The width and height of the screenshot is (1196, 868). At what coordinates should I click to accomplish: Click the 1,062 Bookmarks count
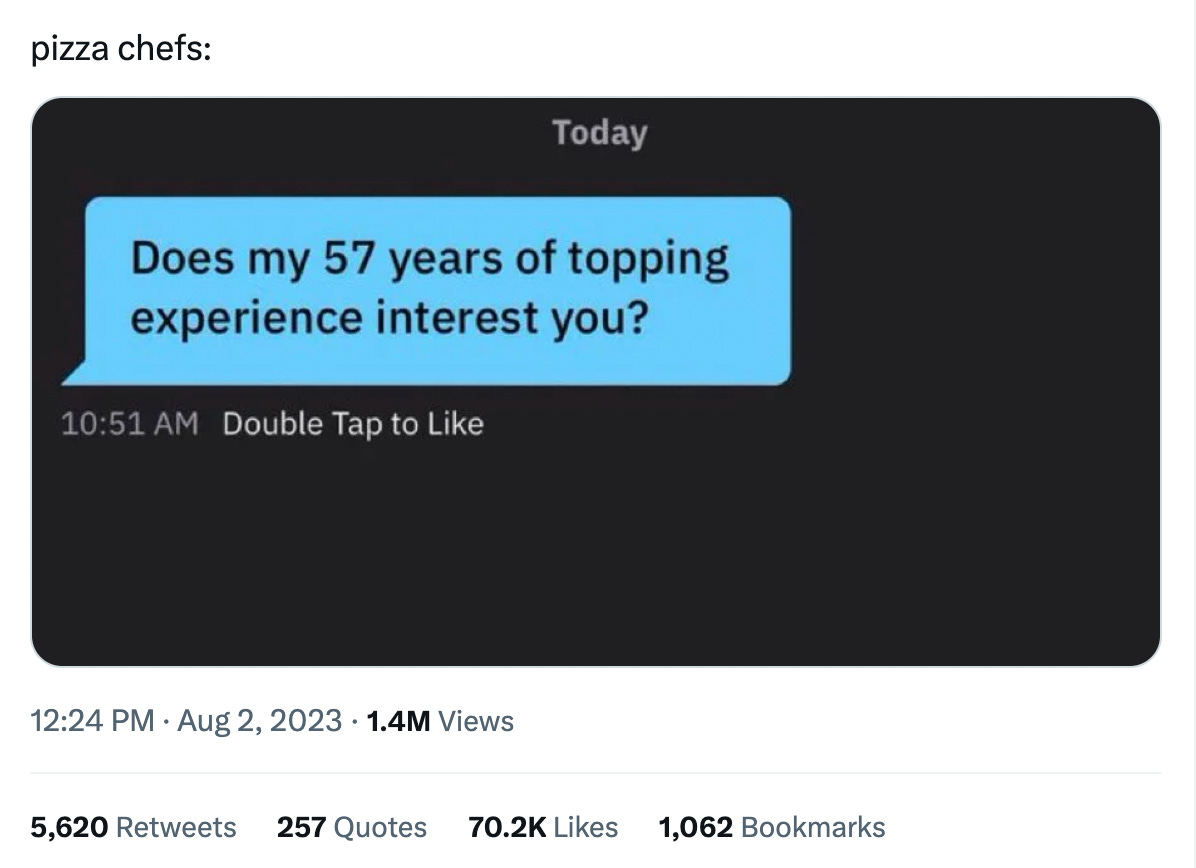click(x=772, y=827)
